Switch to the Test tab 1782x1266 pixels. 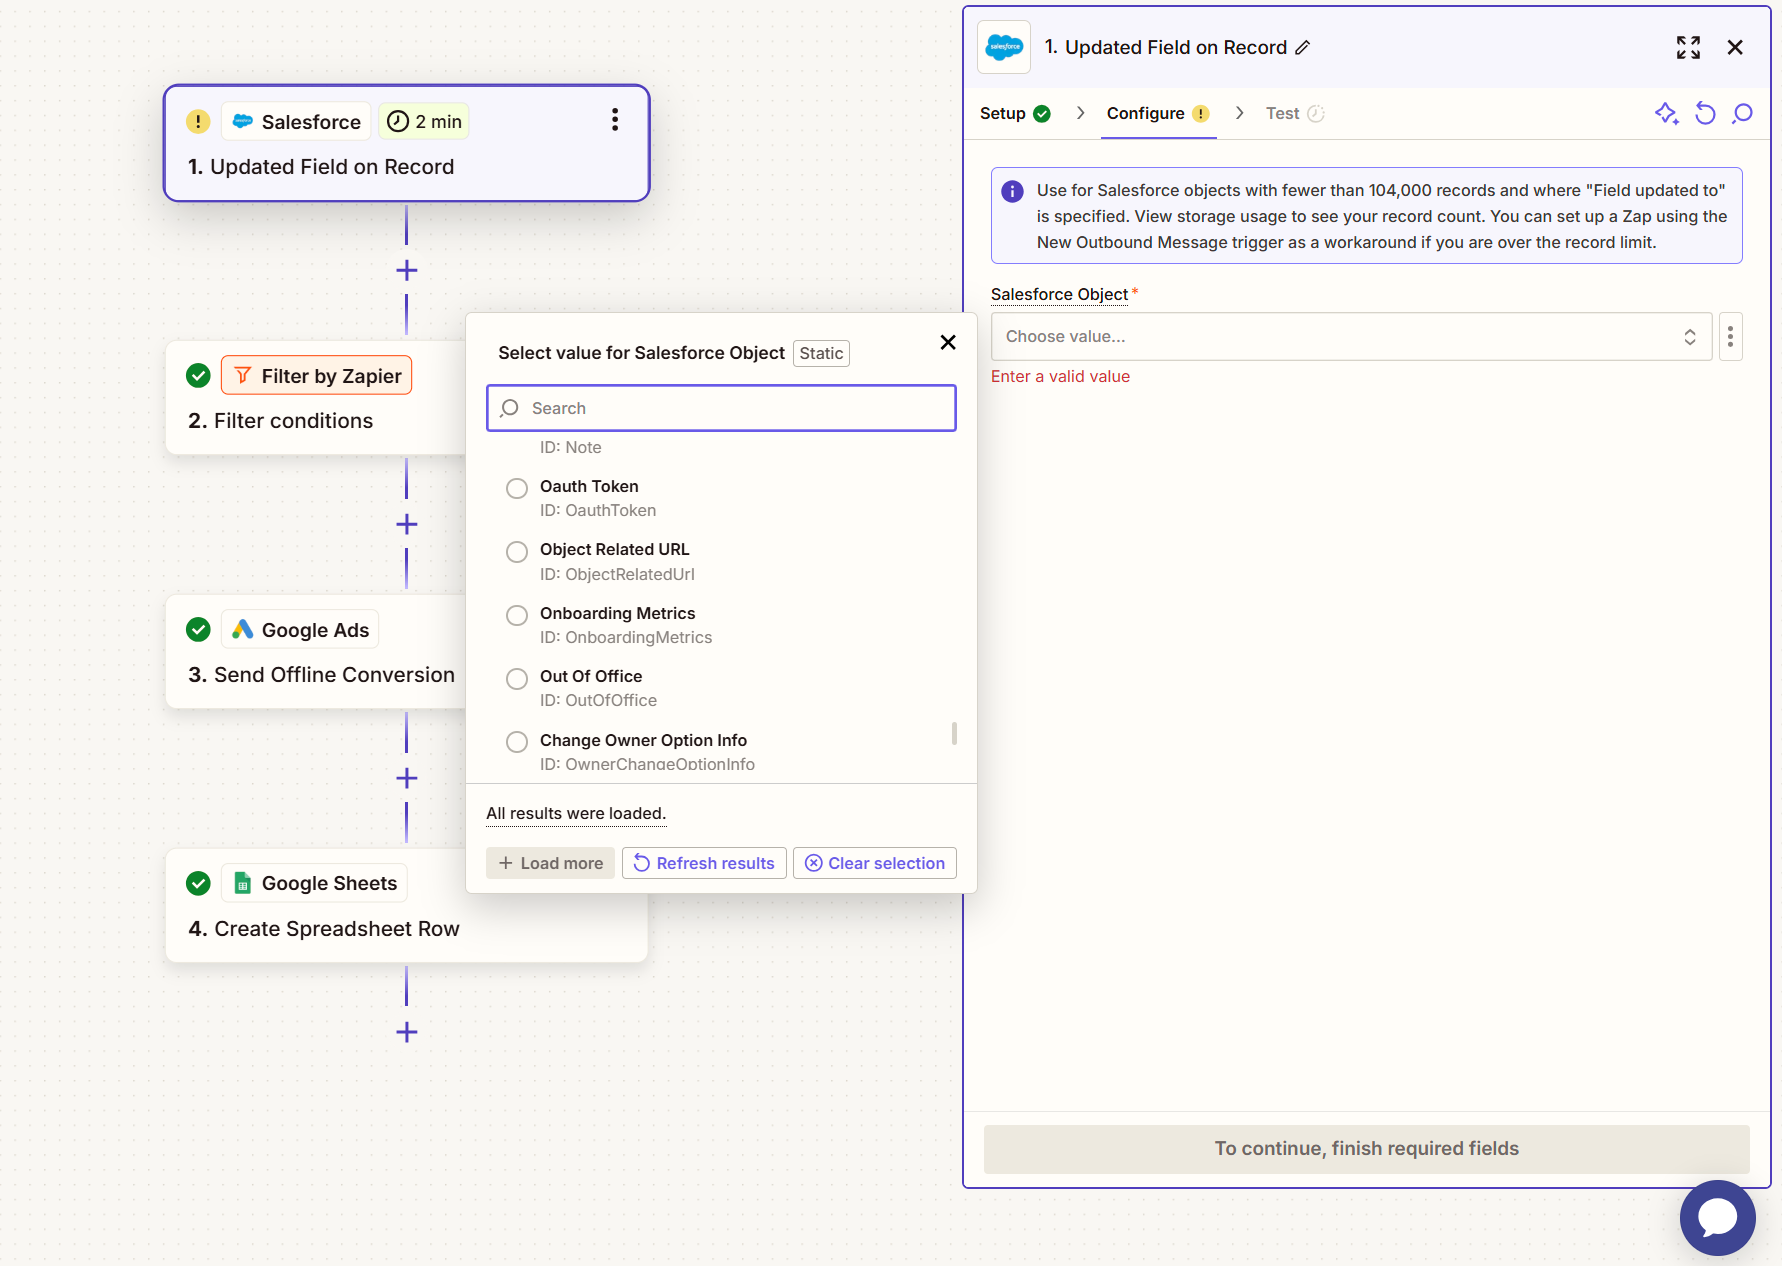point(1295,113)
